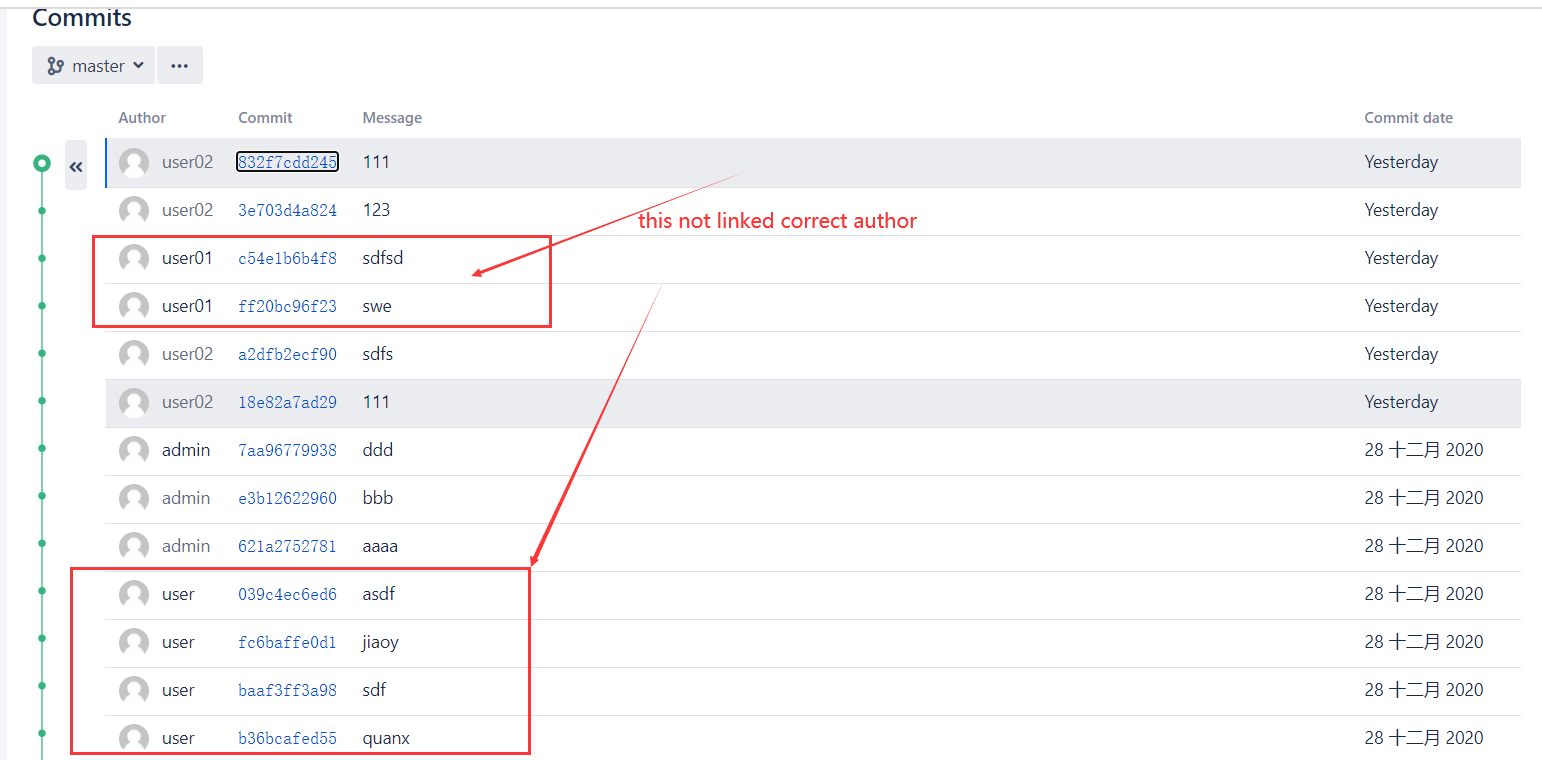Click the avatar icon beside commit 18e82a7ad29
The height and width of the screenshot is (760, 1542).
134,403
